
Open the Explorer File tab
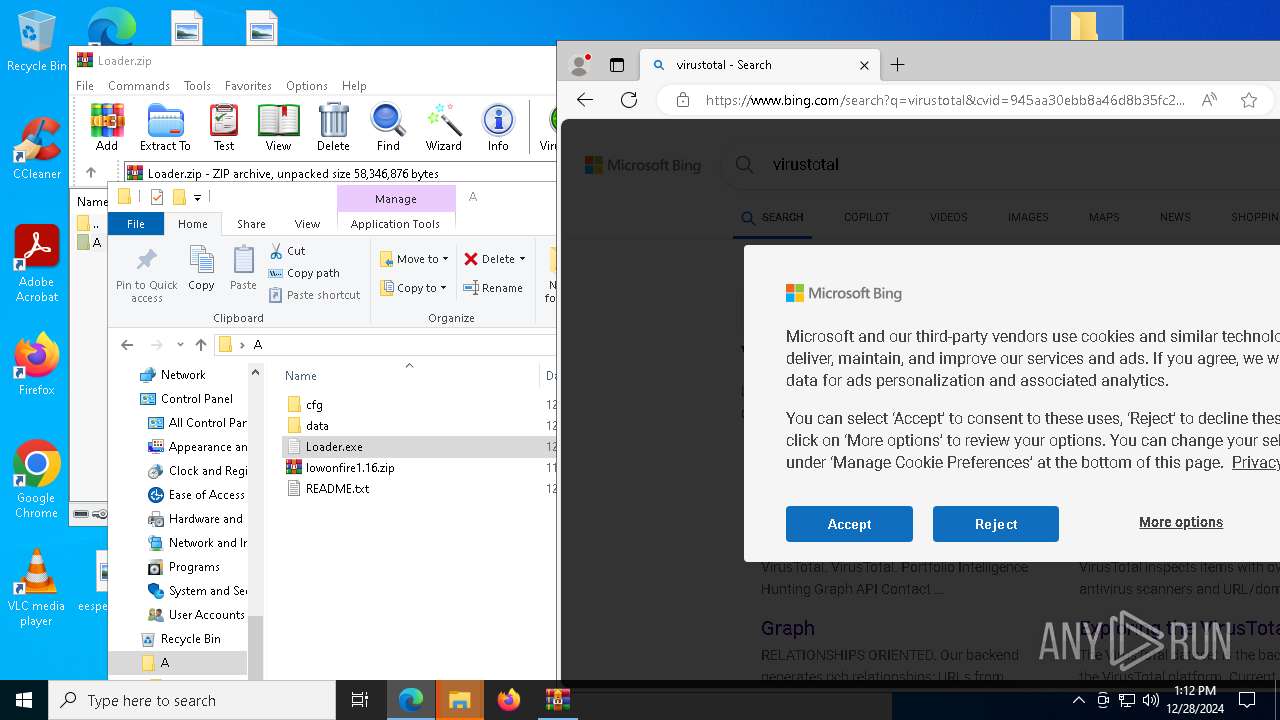(135, 224)
